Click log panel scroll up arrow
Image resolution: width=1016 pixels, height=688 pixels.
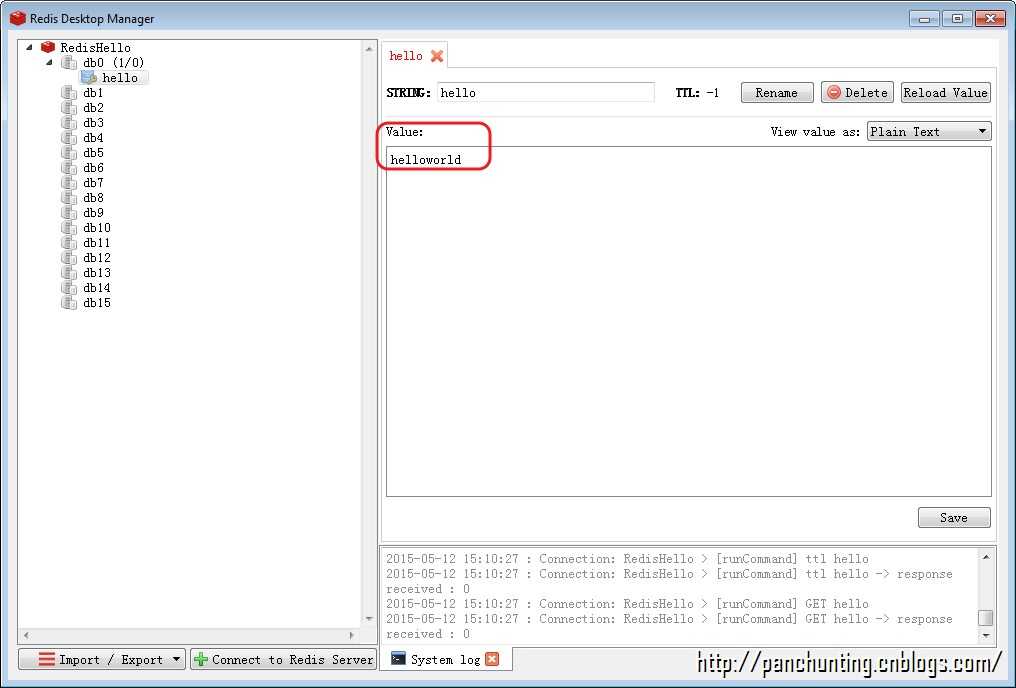pyautogui.click(x=986, y=557)
